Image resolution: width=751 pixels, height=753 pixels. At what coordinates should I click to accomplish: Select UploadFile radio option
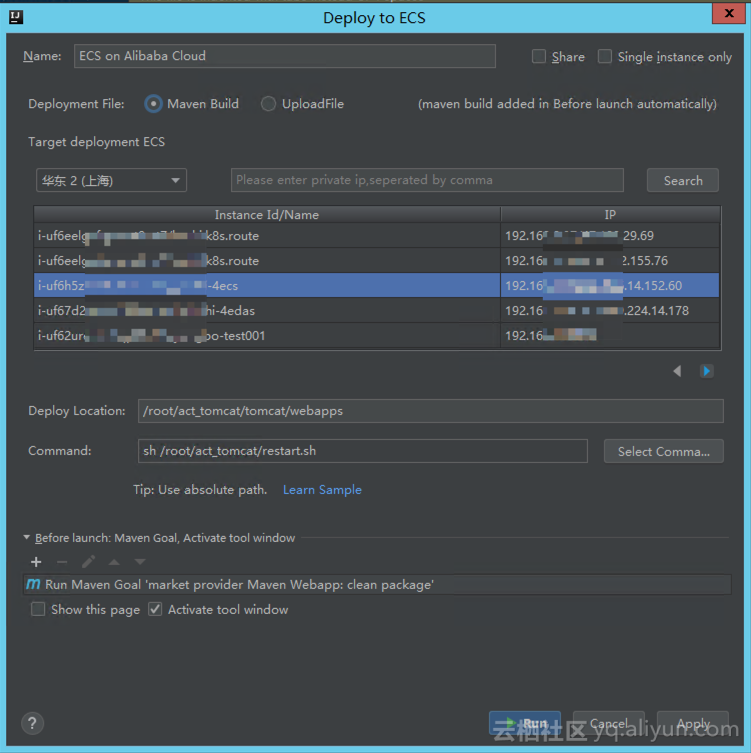click(268, 104)
